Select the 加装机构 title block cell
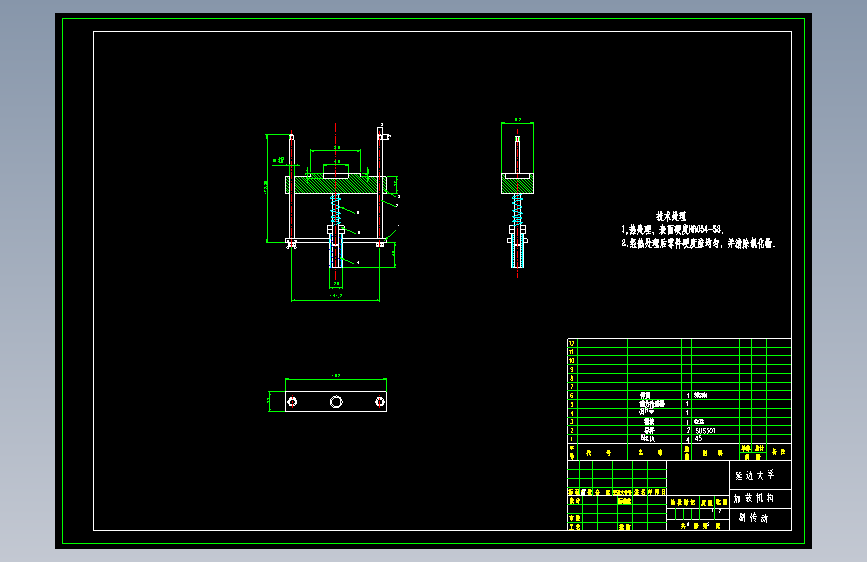Viewport: 867px width, 562px height. point(754,498)
